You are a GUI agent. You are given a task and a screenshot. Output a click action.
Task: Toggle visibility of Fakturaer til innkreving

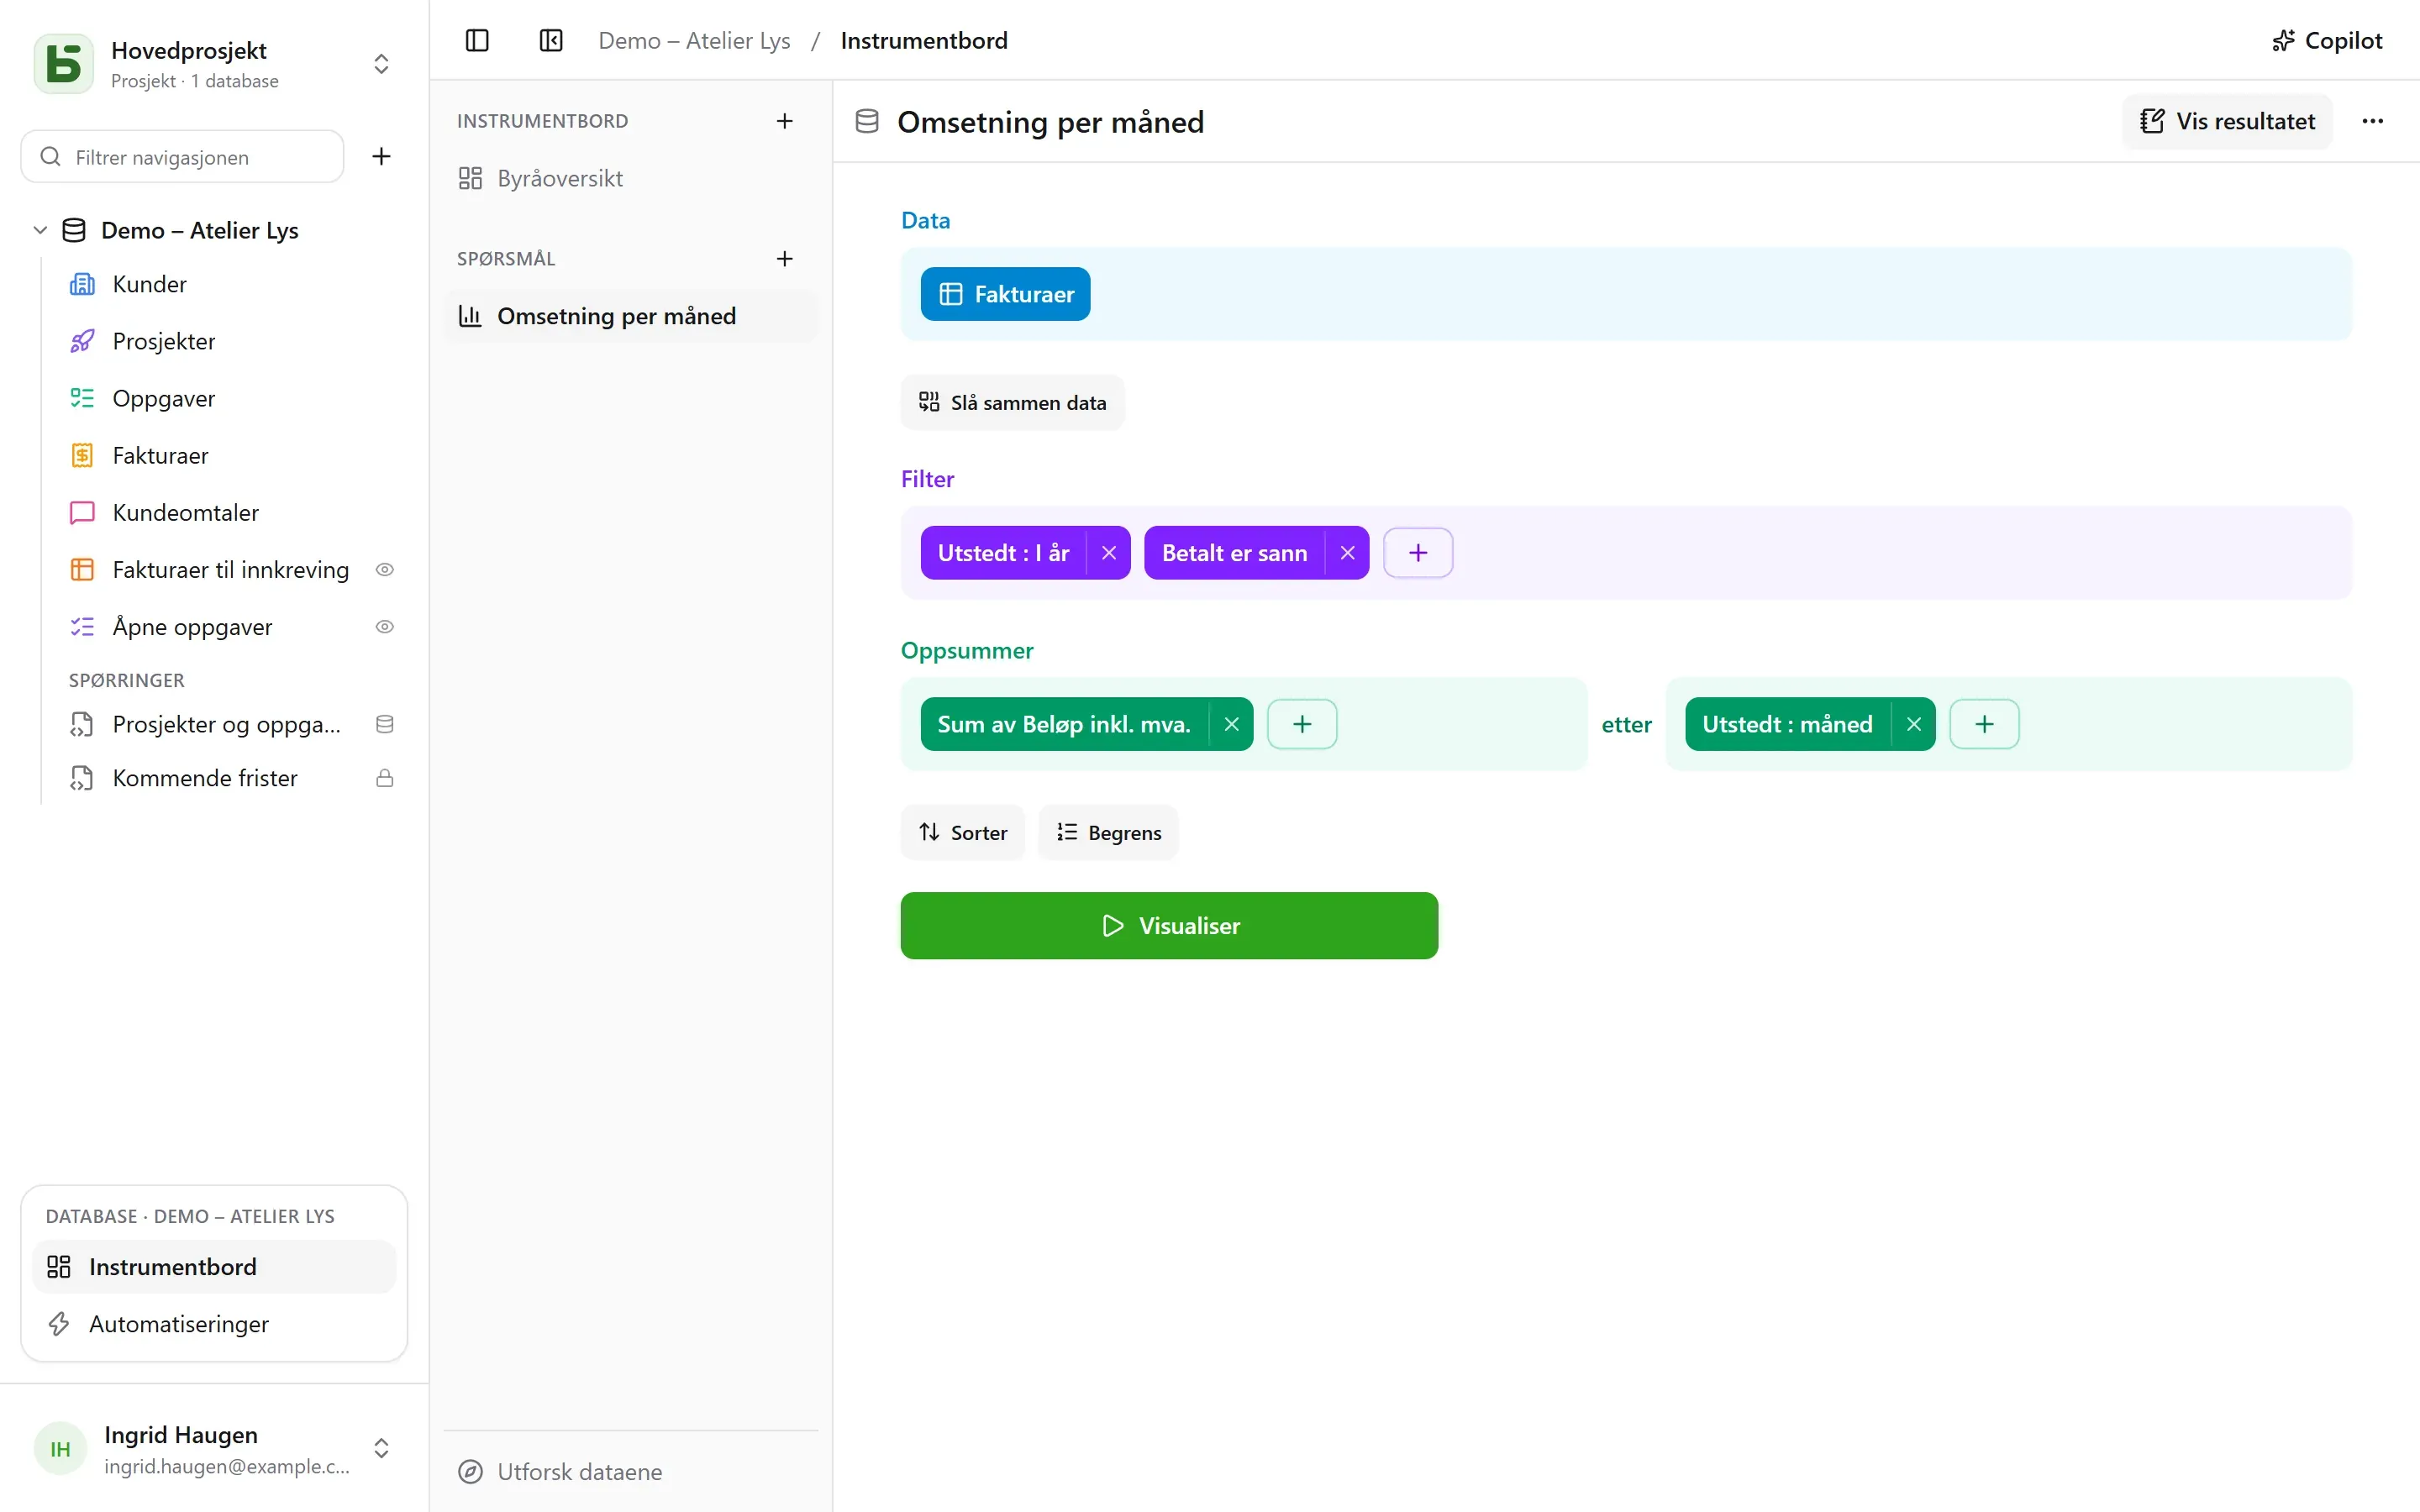pos(384,570)
